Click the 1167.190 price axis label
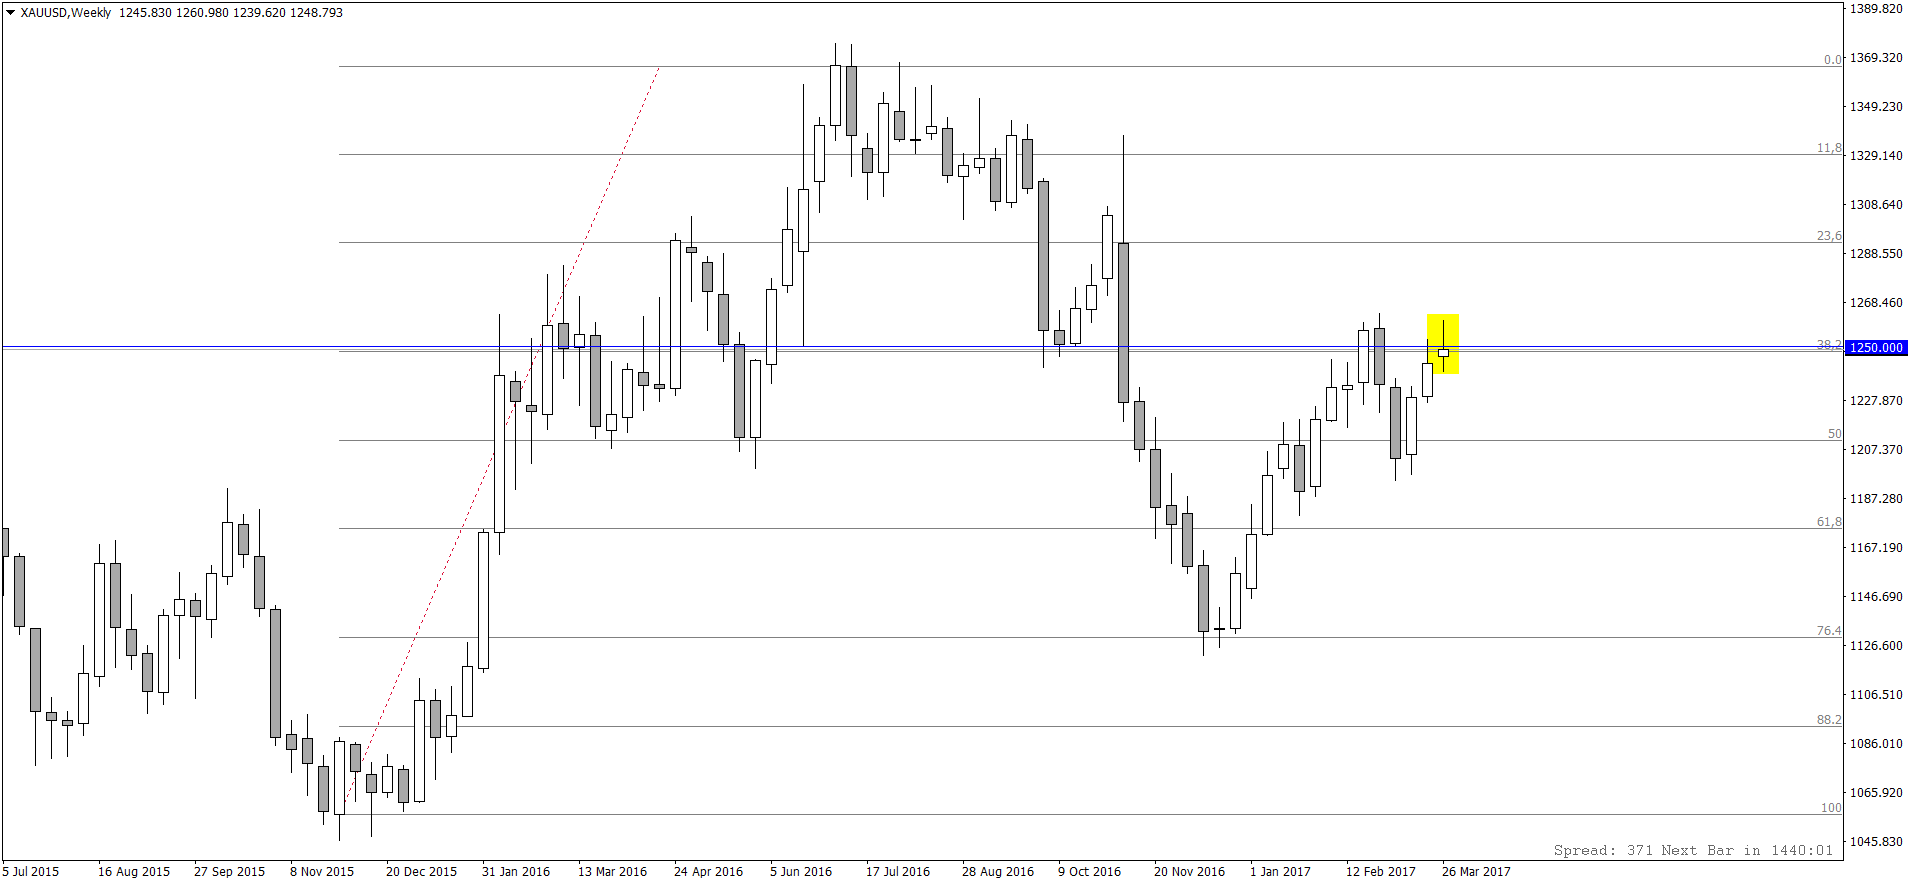1910x884 pixels. point(1876,548)
